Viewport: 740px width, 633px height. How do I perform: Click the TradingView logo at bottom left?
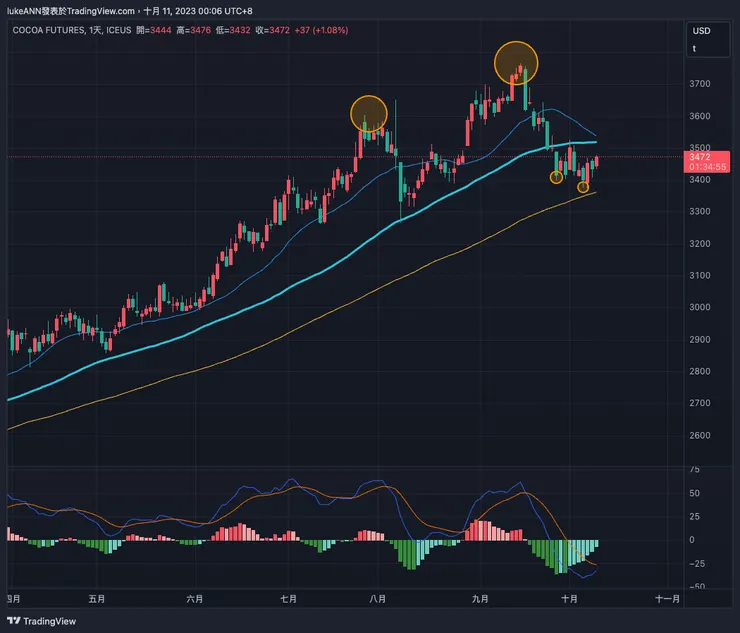point(42,621)
